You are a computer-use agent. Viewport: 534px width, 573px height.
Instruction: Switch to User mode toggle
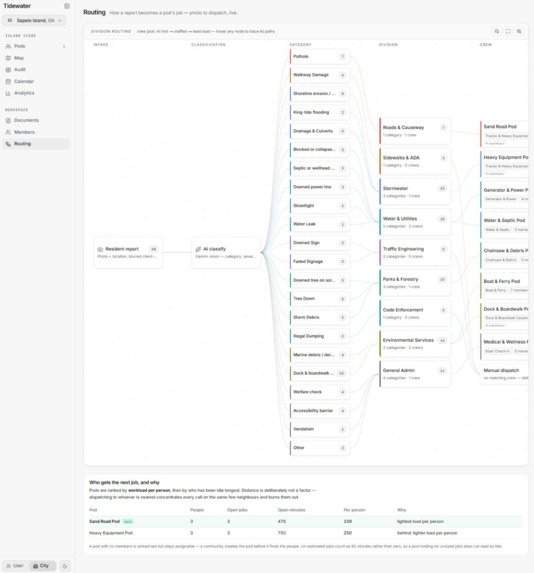tap(15, 566)
